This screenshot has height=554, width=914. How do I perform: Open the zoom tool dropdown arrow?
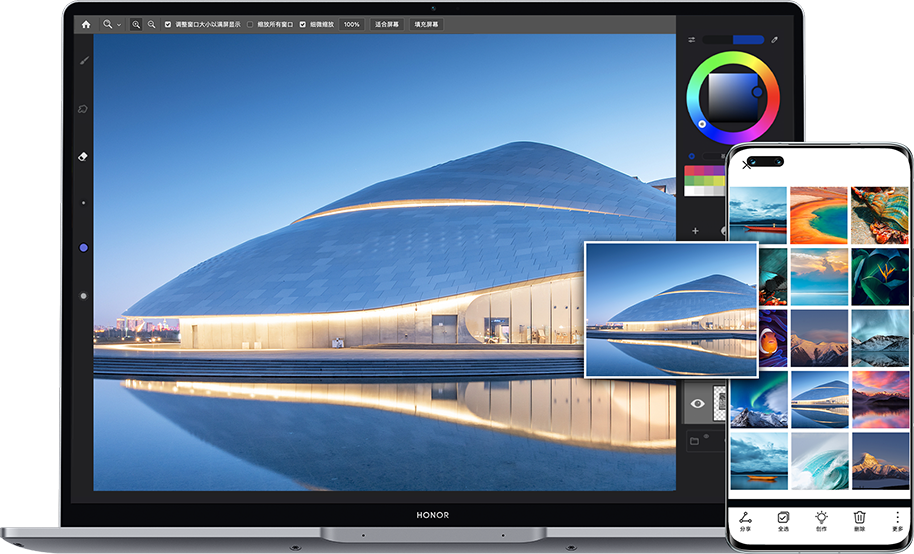tap(119, 24)
